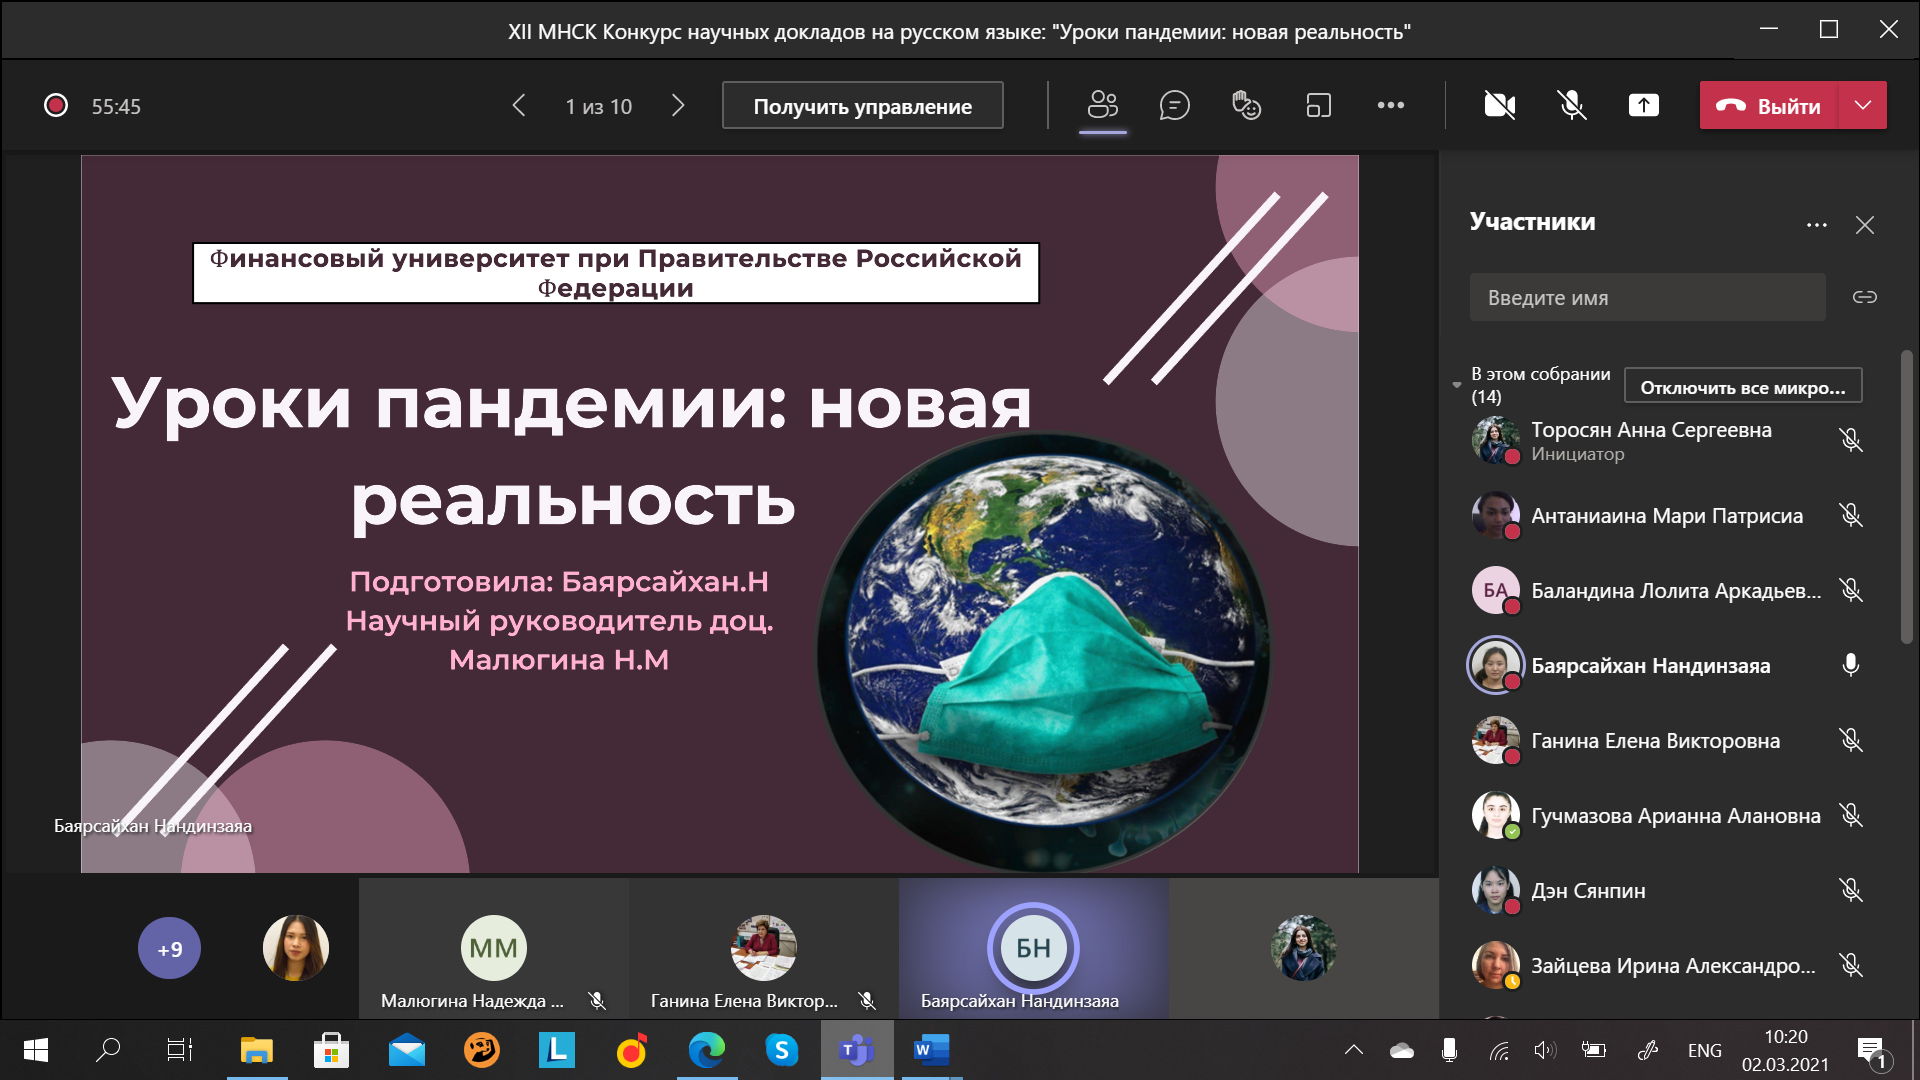Screen dimensions: 1920x1080
Task: Click Получить управление button
Action: (862, 105)
